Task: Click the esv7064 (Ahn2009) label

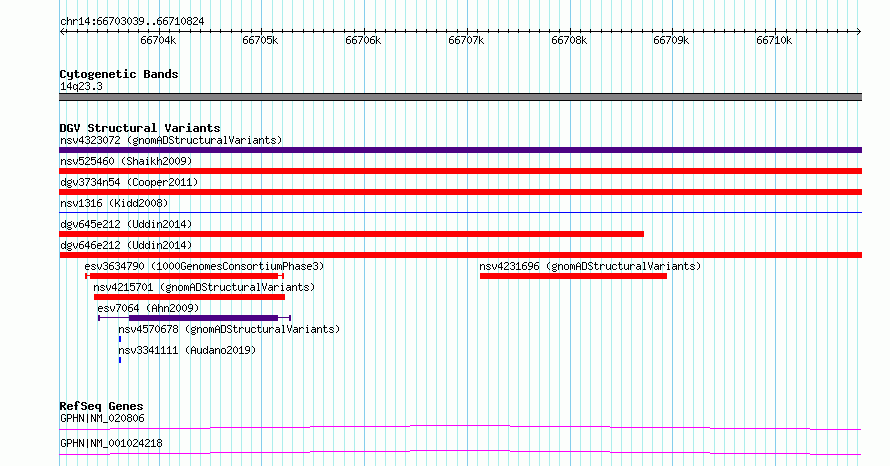Action: click(x=148, y=308)
